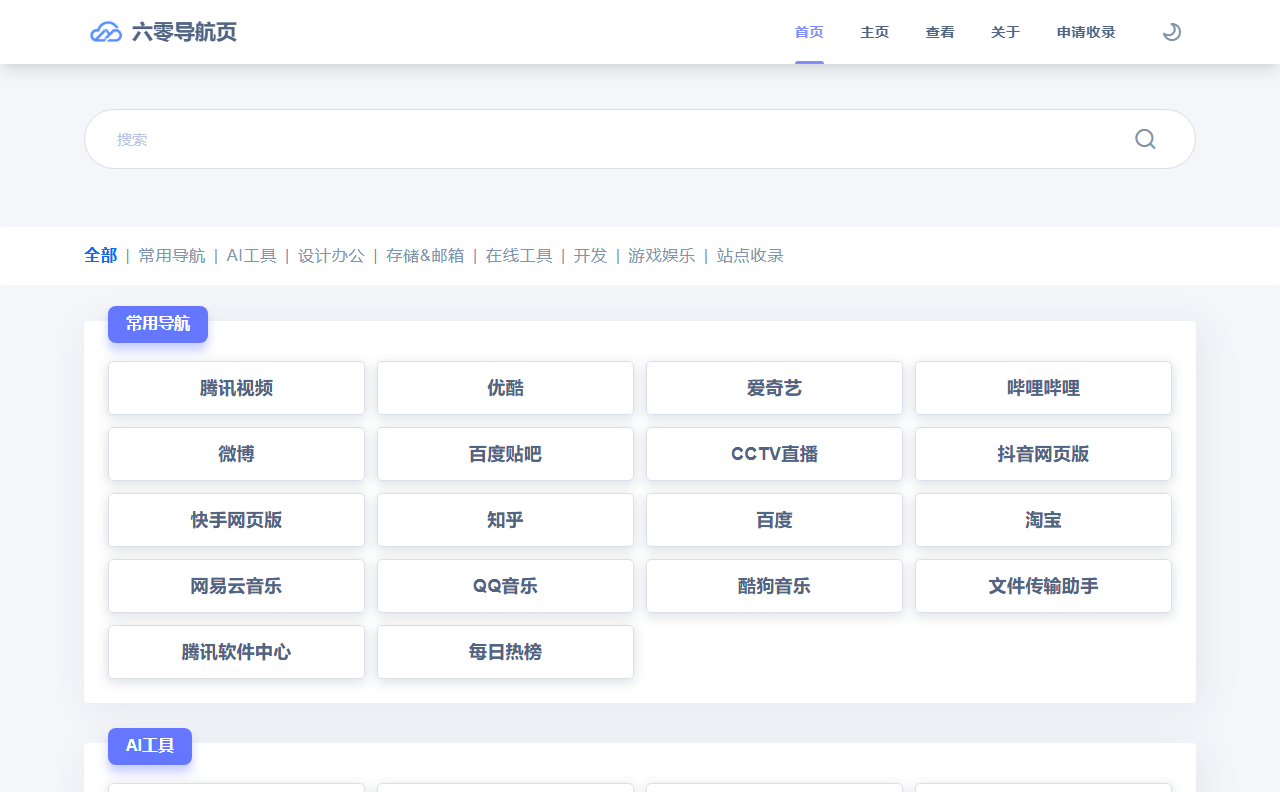Click the AI工具 section badge
1280x792 pixels.
pyautogui.click(x=150, y=746)
